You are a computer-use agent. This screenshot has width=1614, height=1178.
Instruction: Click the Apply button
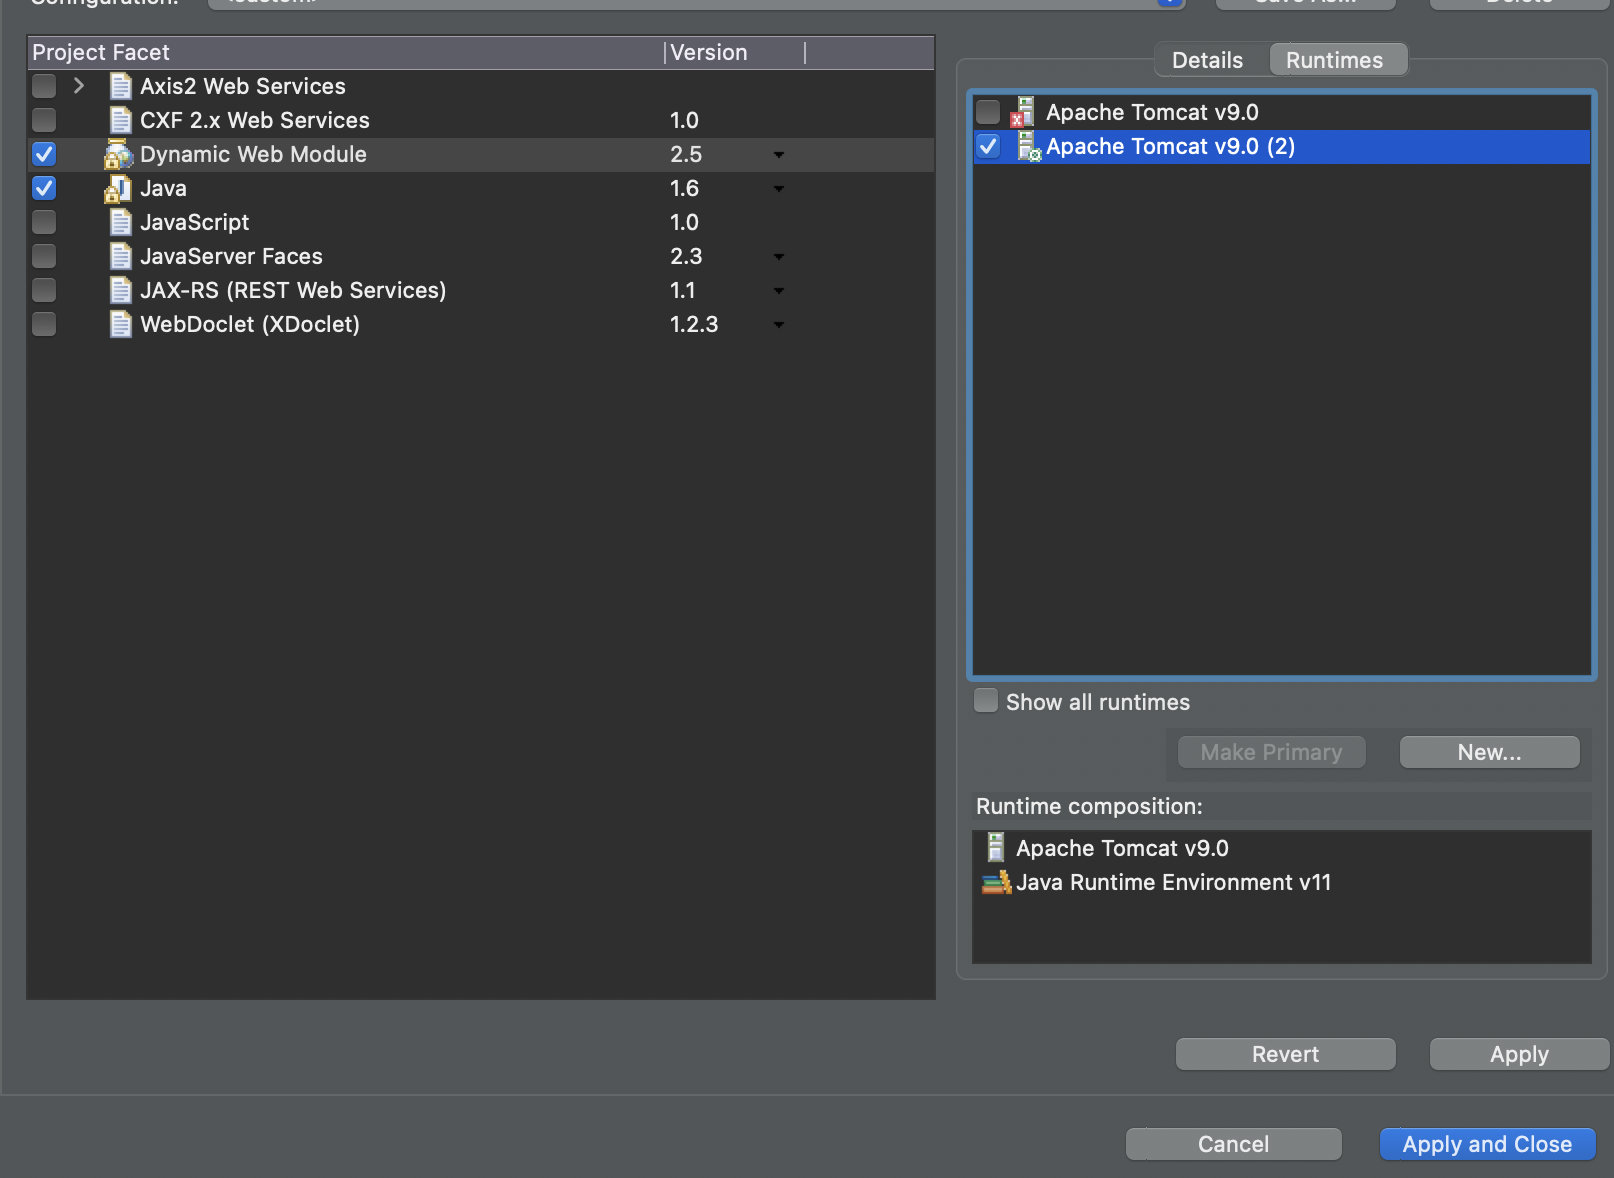coord(1519,1054)
